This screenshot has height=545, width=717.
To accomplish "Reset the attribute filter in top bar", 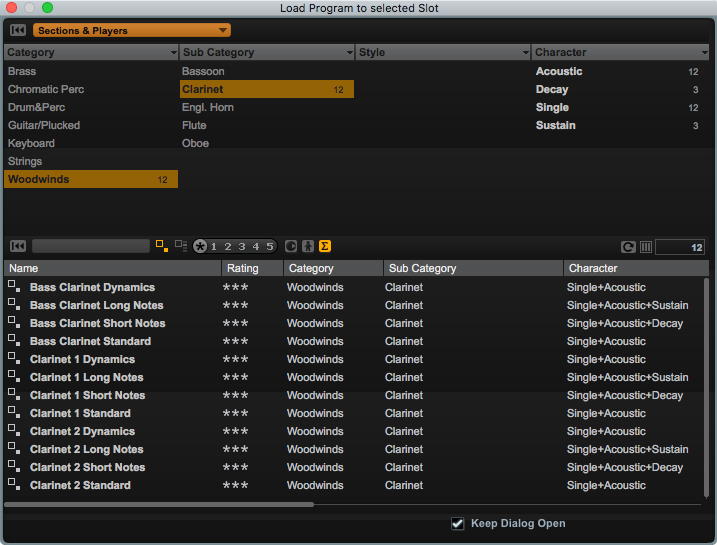I will click(18, 31).
